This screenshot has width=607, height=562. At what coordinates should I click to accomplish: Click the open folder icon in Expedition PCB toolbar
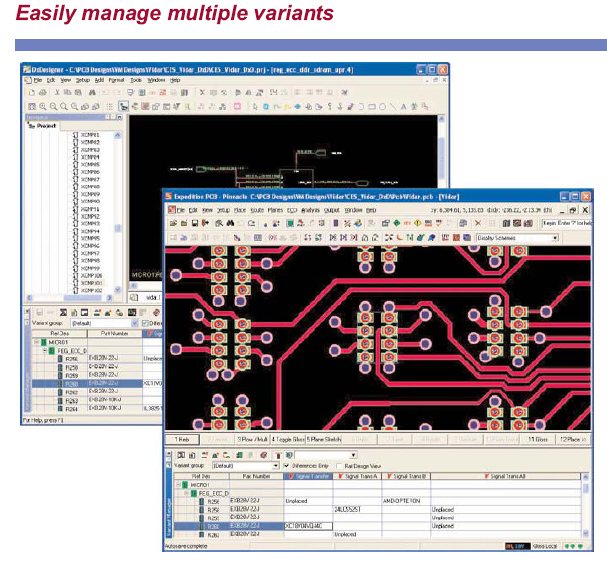(x=183, y=224)
